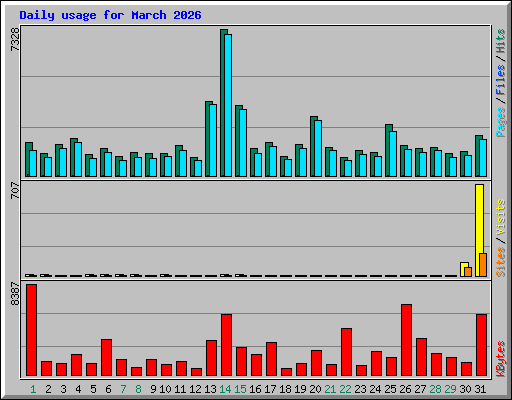Image resolution: width=512 pixels, height=400 pixels.
Task: Select the day 22 red KBytes bar
Action: (346, 352)
